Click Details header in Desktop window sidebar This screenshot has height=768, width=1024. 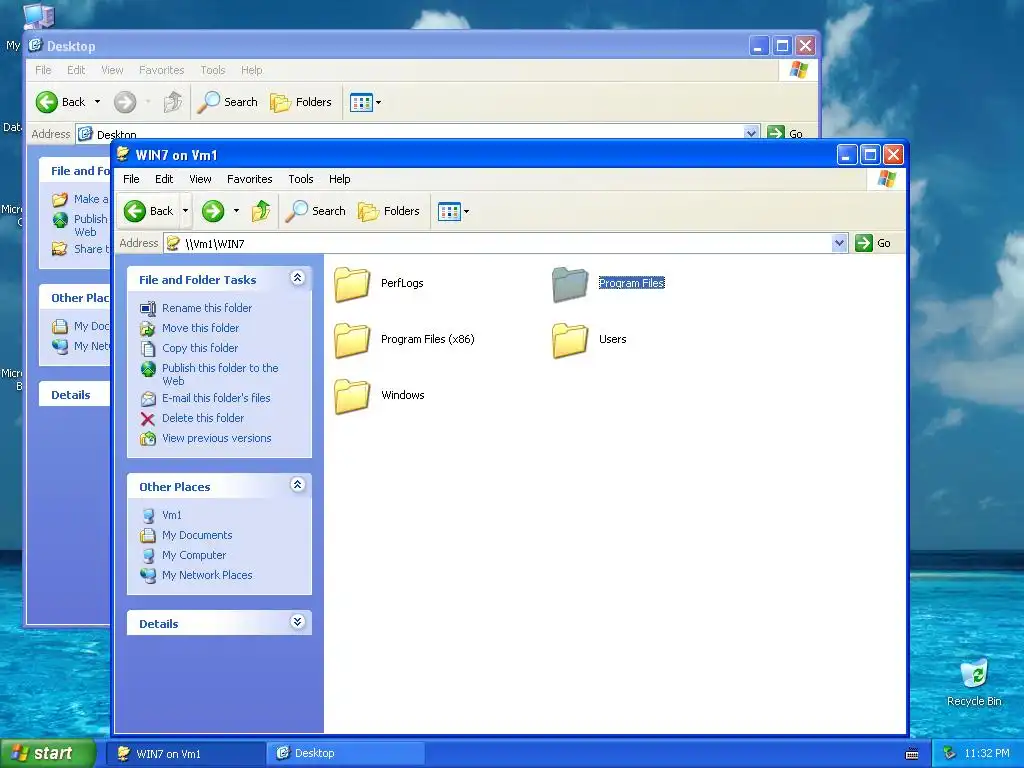pyautogui.click(x=71, y=394)
